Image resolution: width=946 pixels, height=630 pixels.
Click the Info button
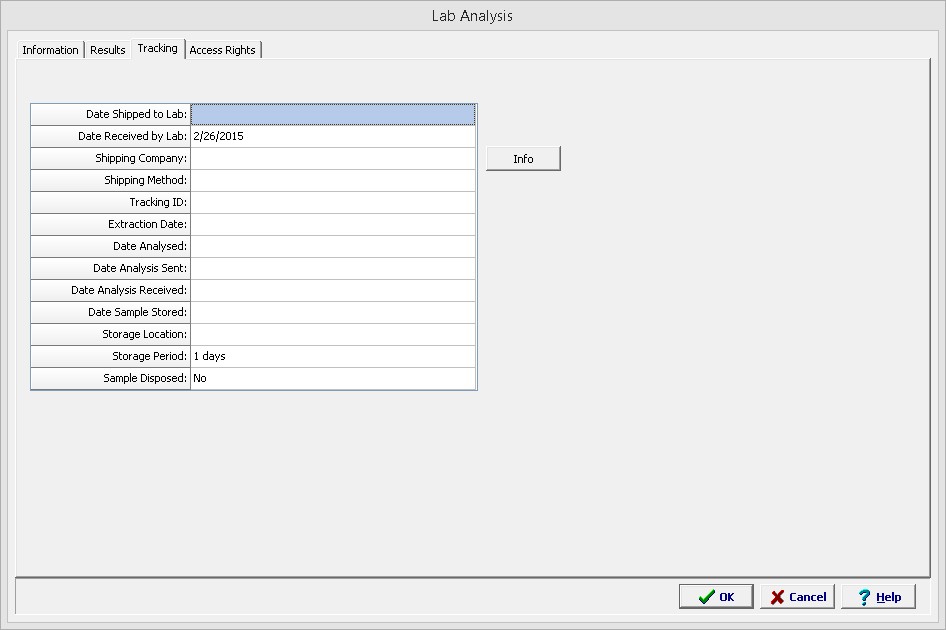[523, 159]
